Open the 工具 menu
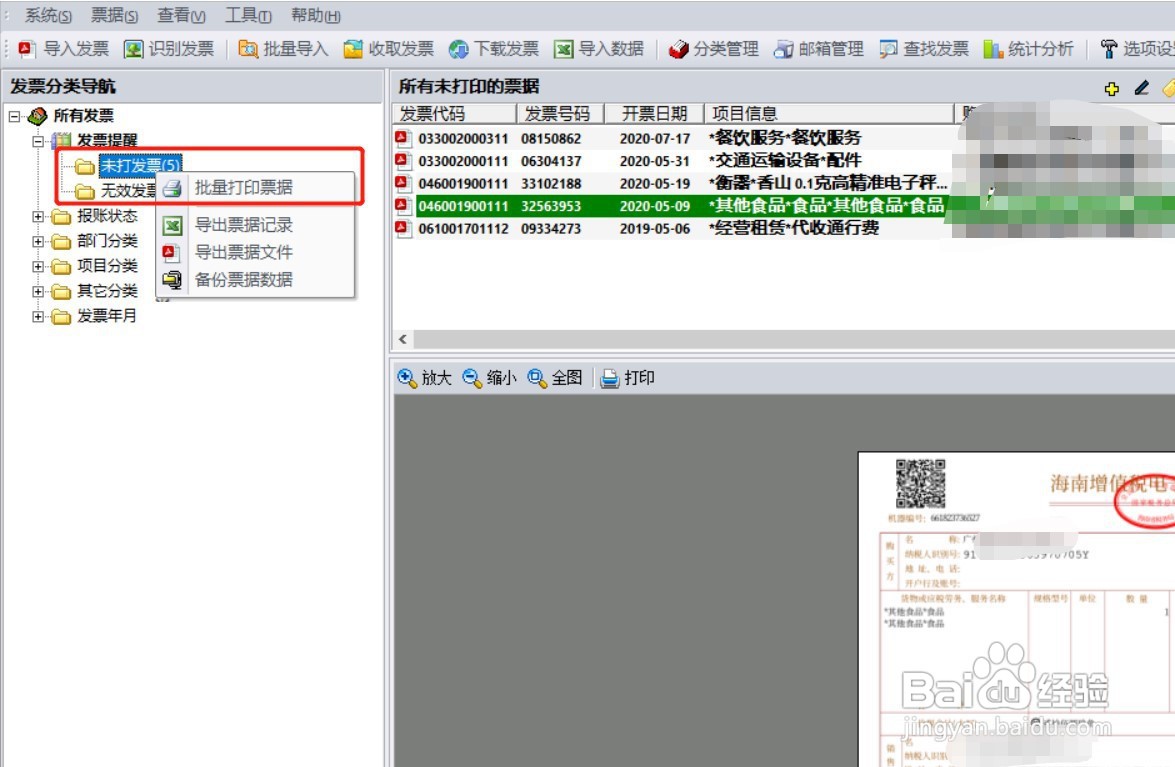 (x=247, y=15)
